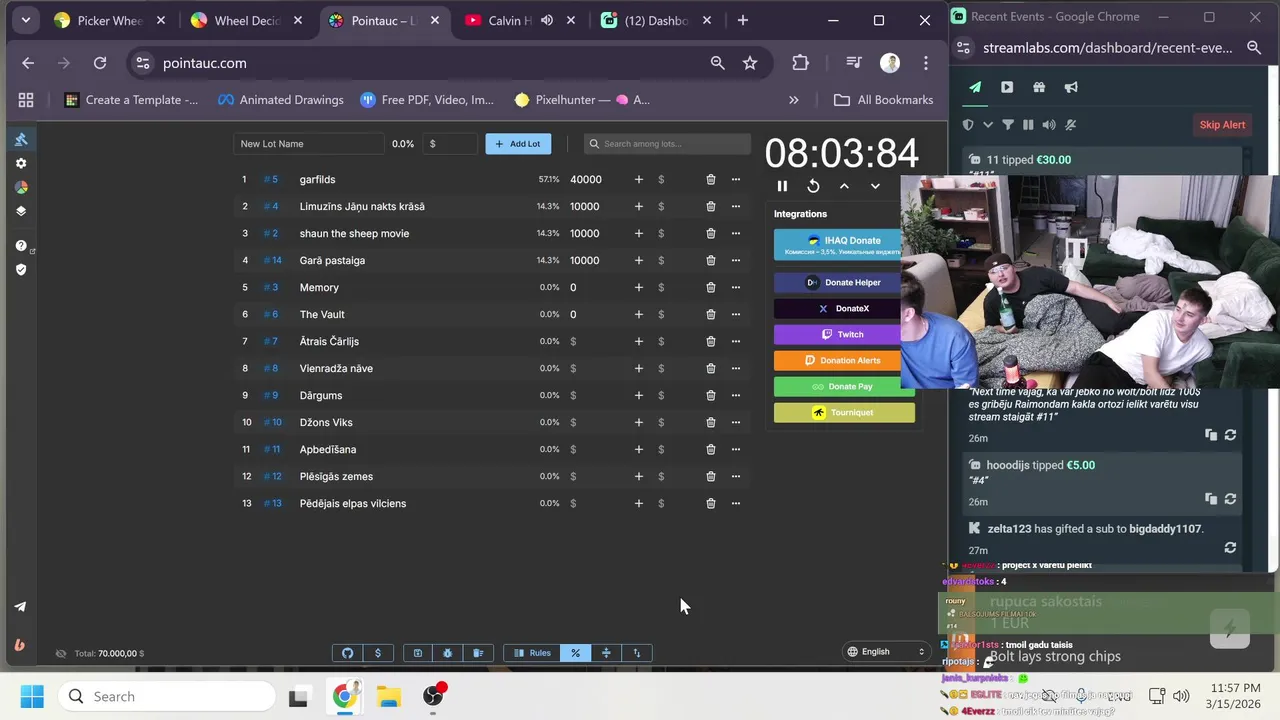Expand the chevron next to Streamlabs shield

[x=988, y=125]
